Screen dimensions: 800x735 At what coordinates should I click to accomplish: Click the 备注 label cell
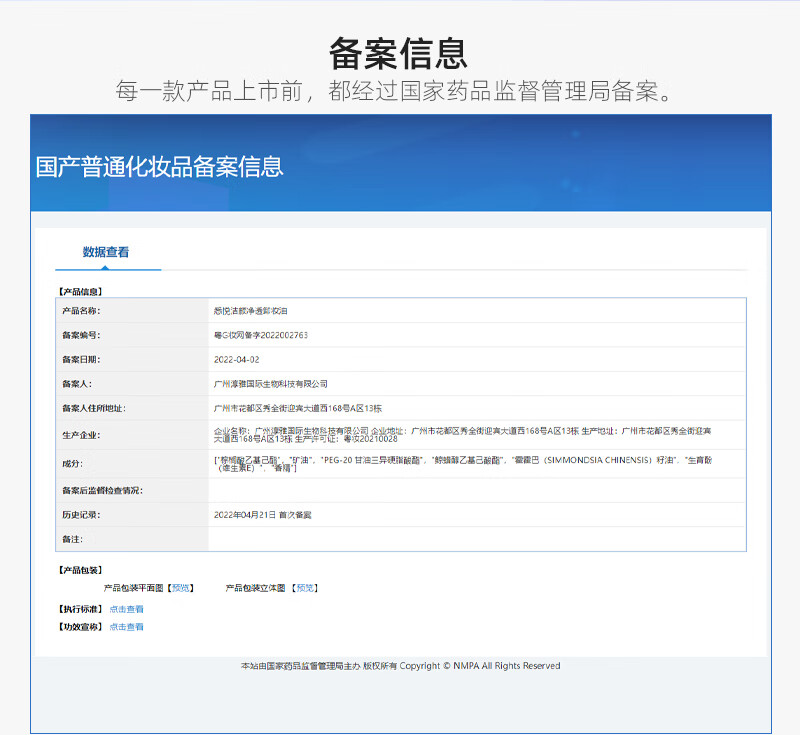pyautogui.click(x=132, y=539)
